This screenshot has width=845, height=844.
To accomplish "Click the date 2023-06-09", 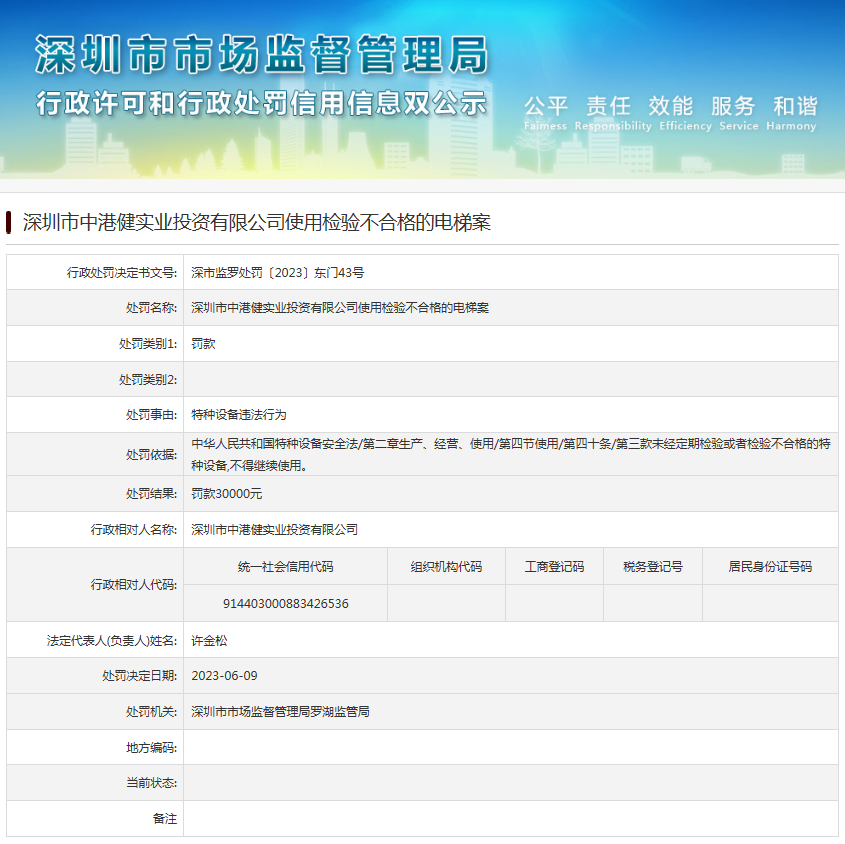I will point(224,676).
